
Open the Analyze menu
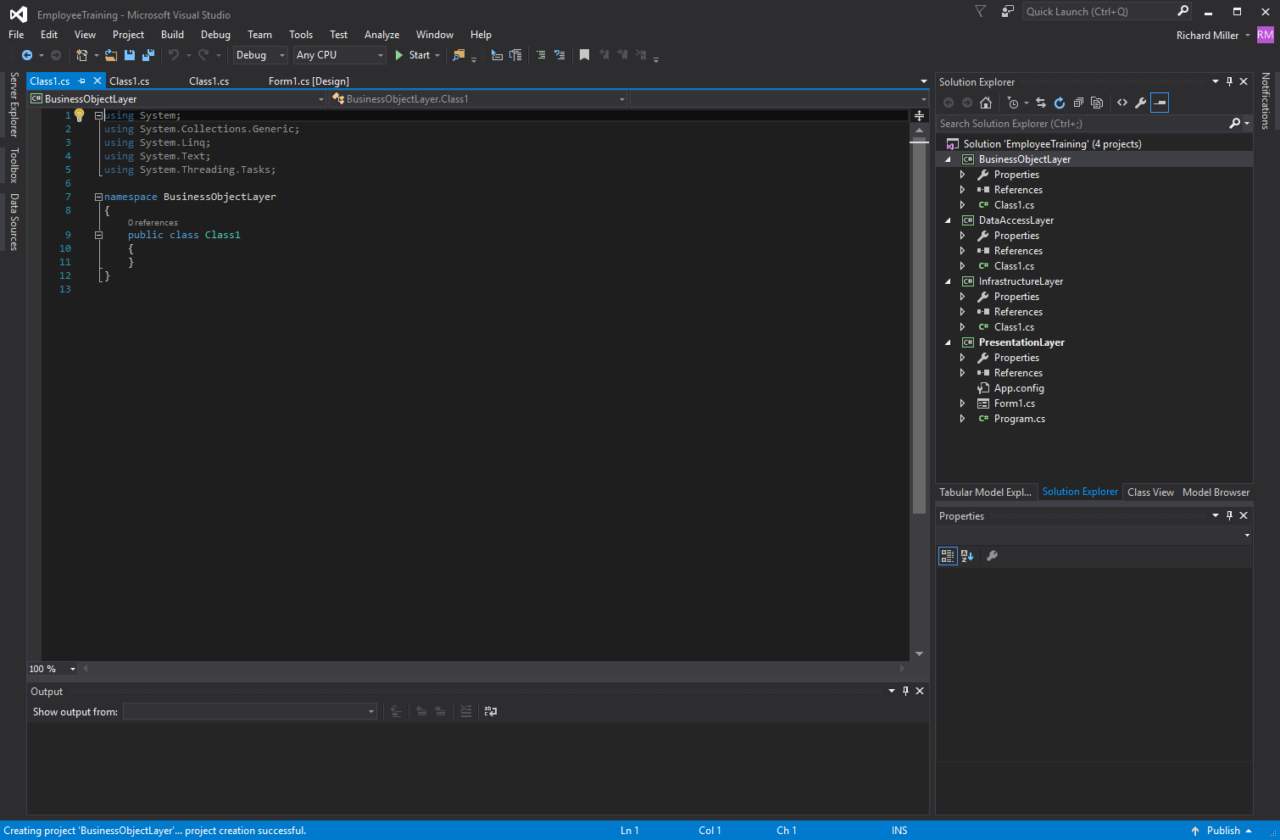pos(382,34)
